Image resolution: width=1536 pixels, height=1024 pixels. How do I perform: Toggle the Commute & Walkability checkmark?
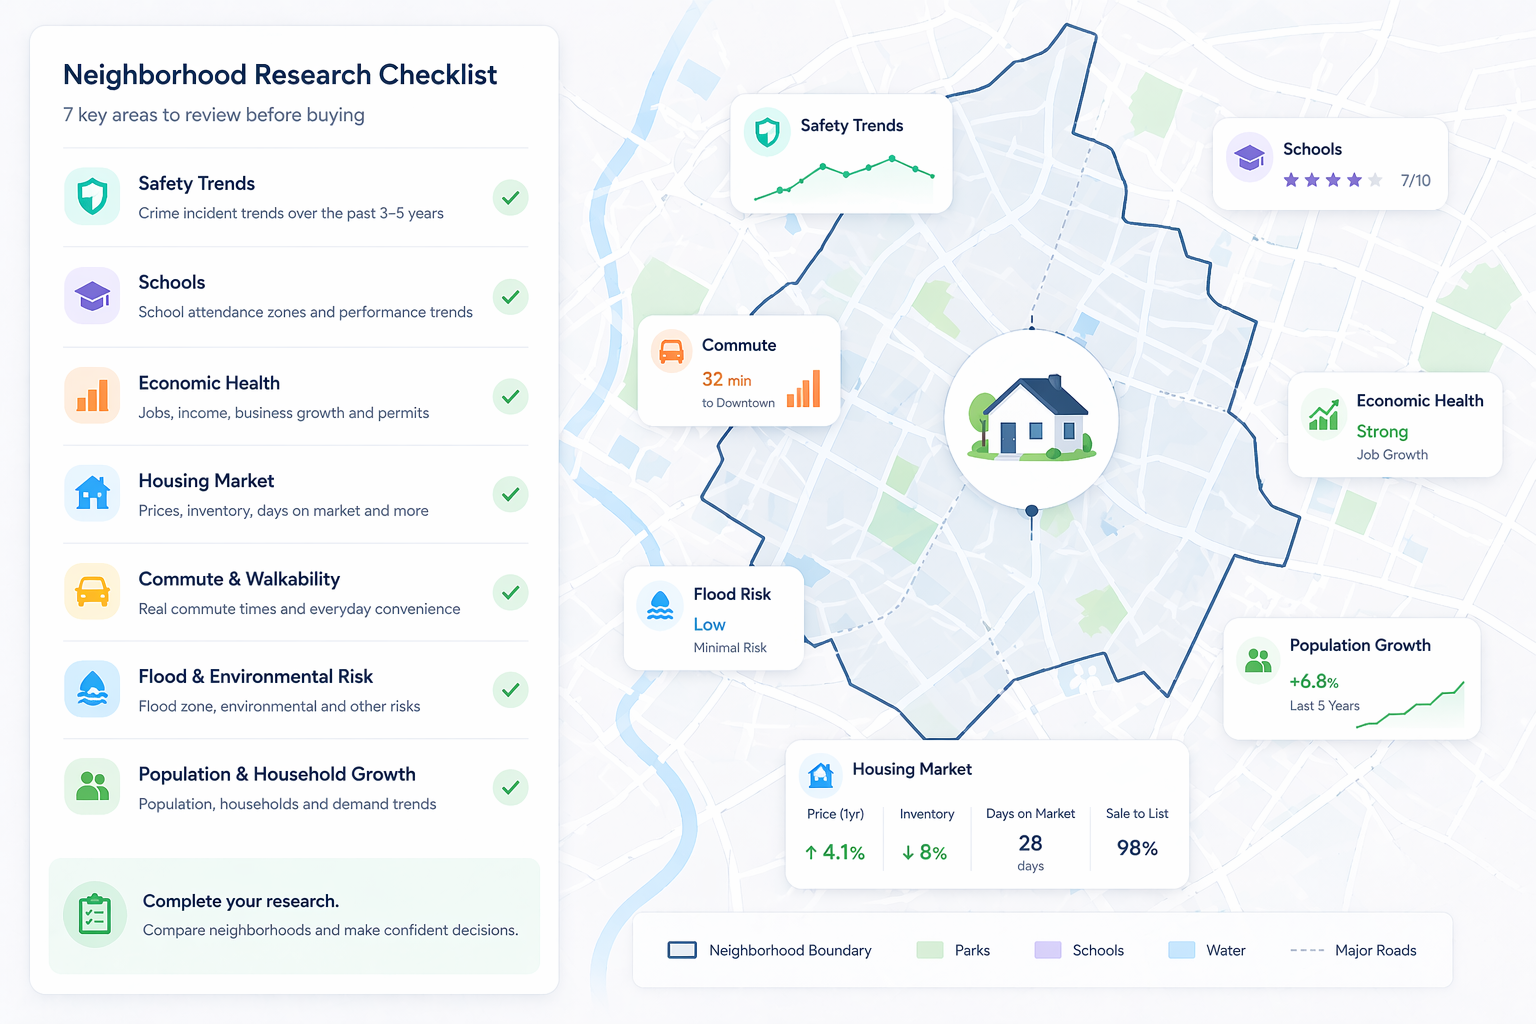point(510,592)
